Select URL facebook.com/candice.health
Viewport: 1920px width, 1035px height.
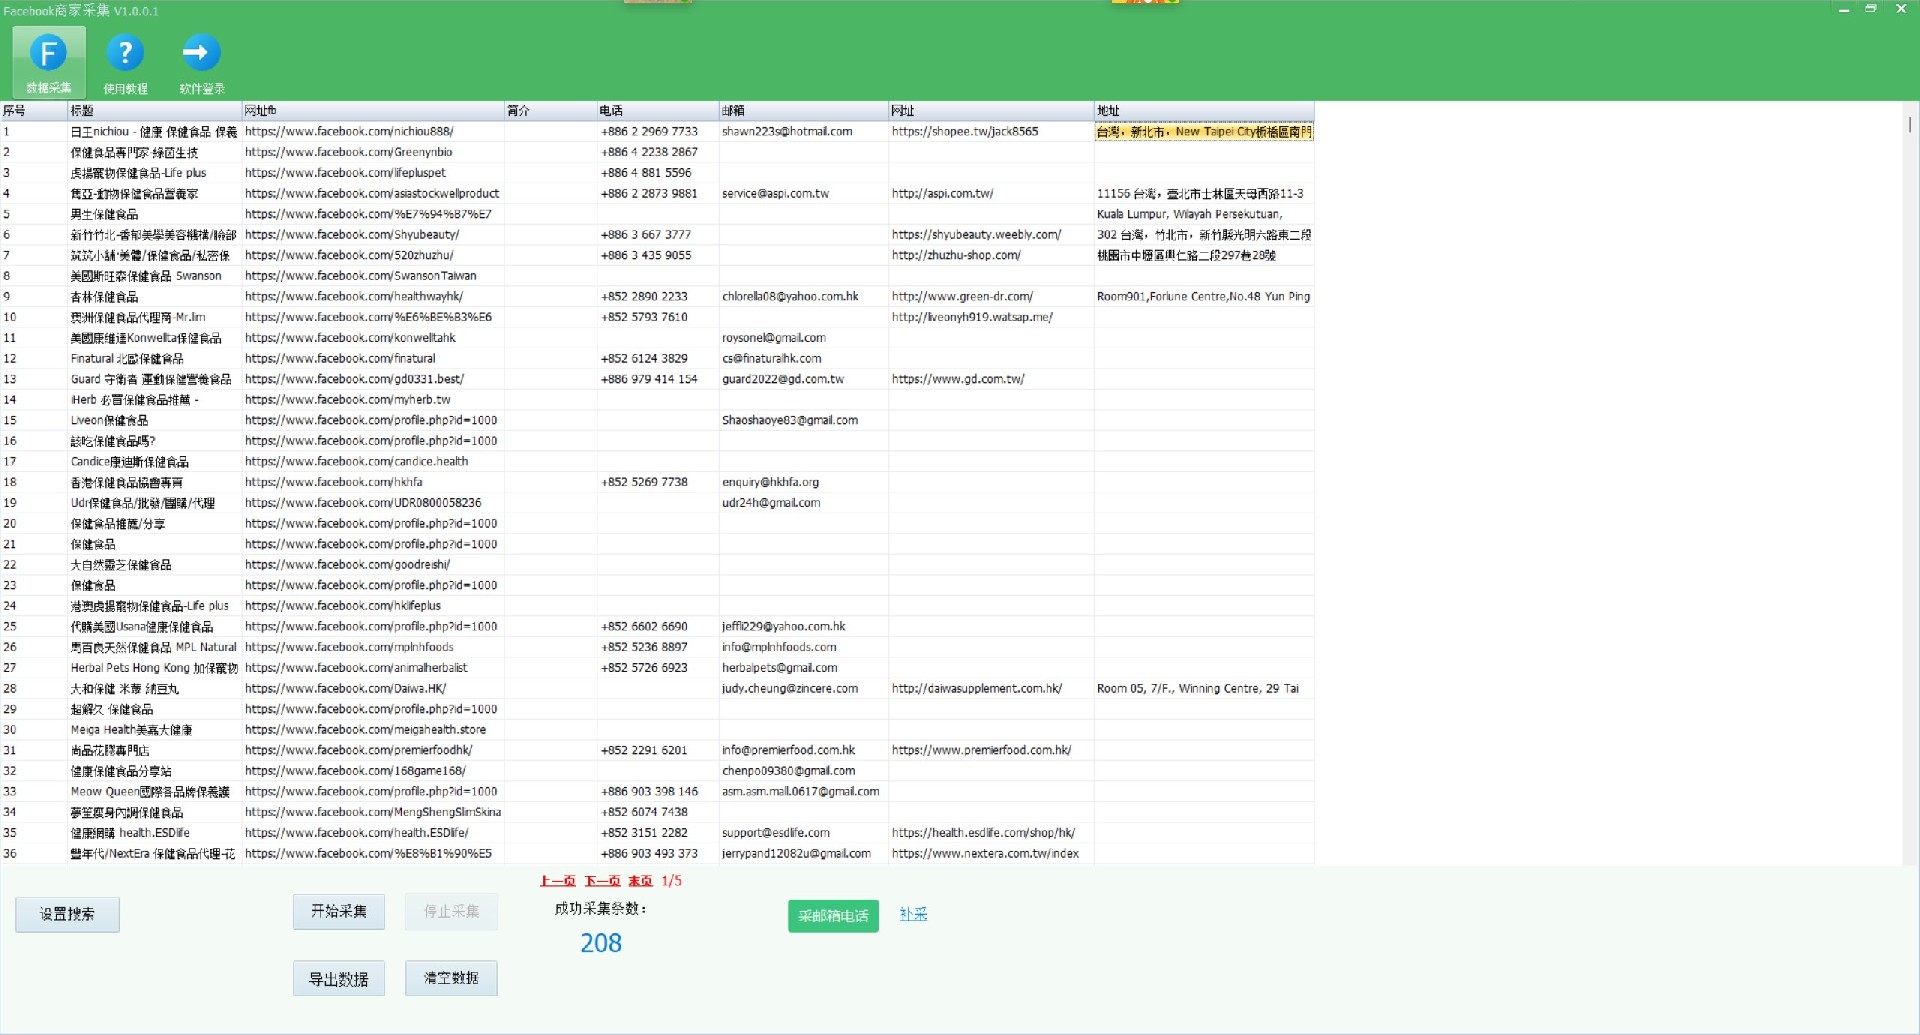(373, 462)
